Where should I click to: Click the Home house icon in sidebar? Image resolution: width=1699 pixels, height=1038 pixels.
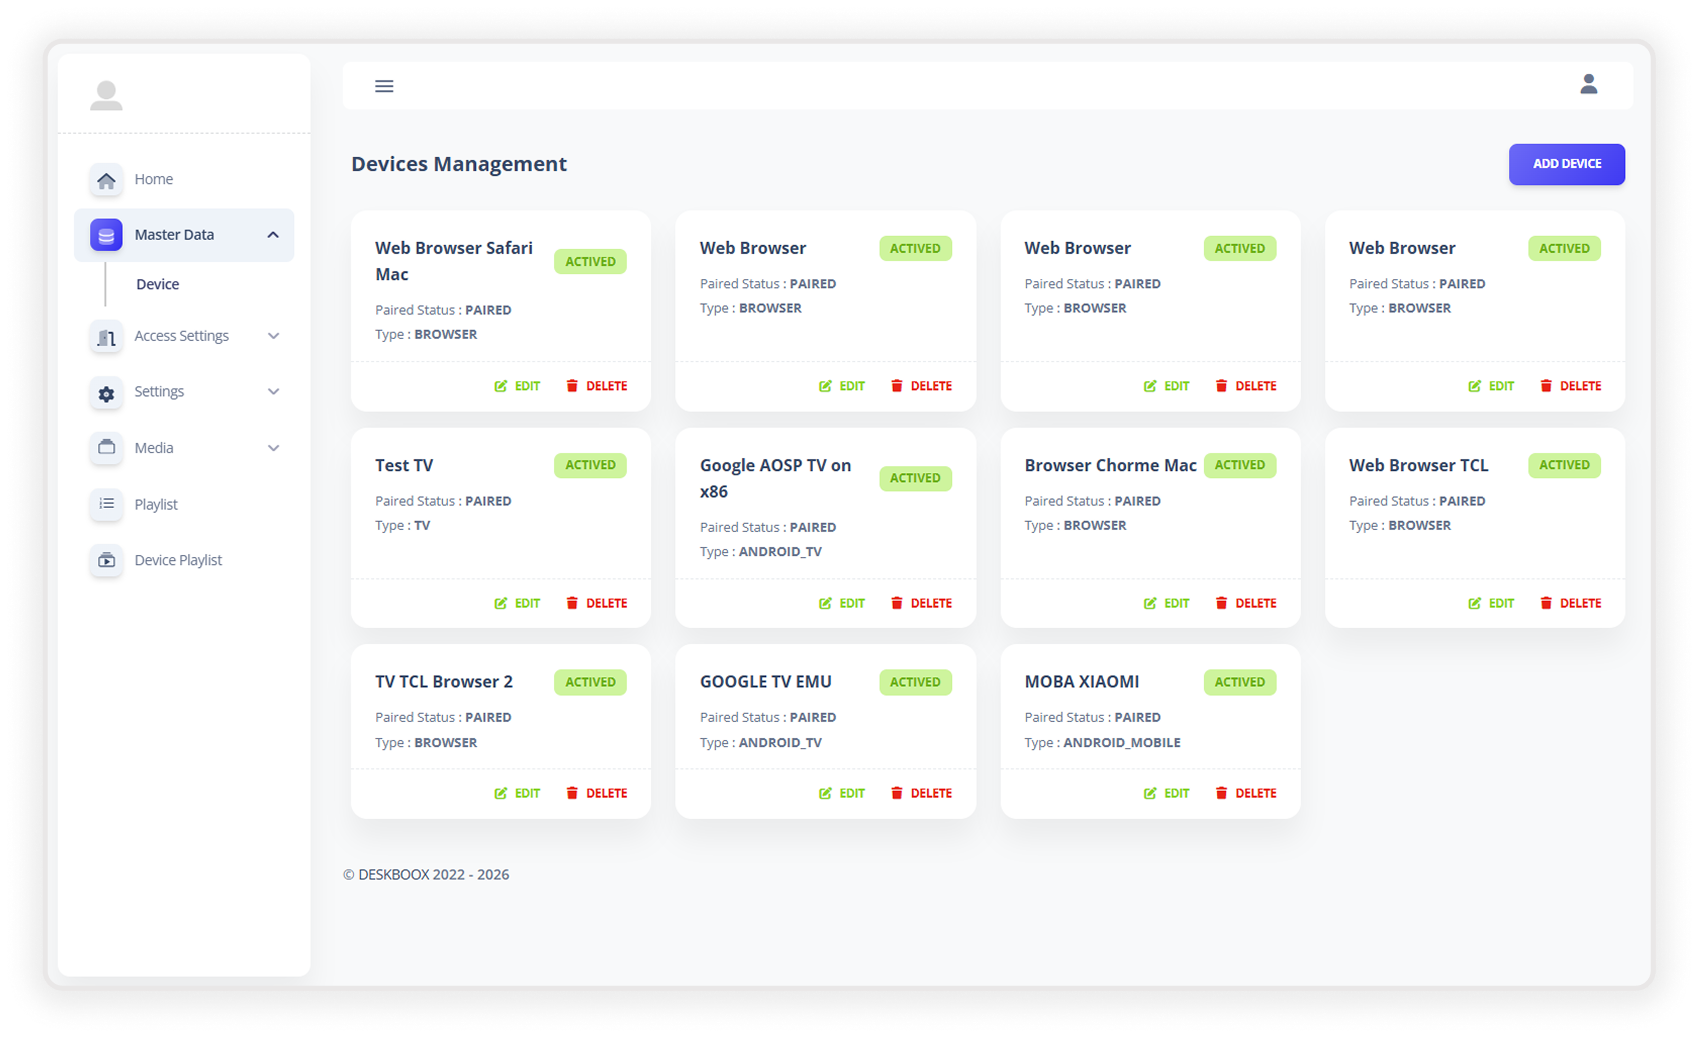point(106,180)
